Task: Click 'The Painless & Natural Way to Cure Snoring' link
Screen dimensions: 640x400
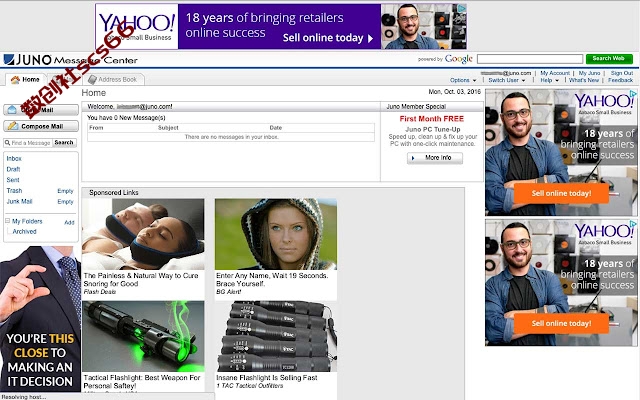Action: [x=141, y=280]
